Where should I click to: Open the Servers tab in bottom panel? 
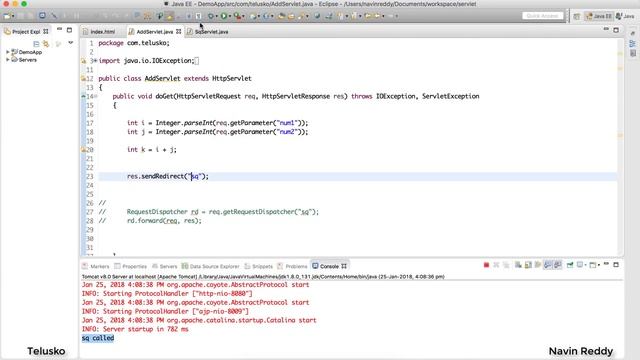click(168, 266)
